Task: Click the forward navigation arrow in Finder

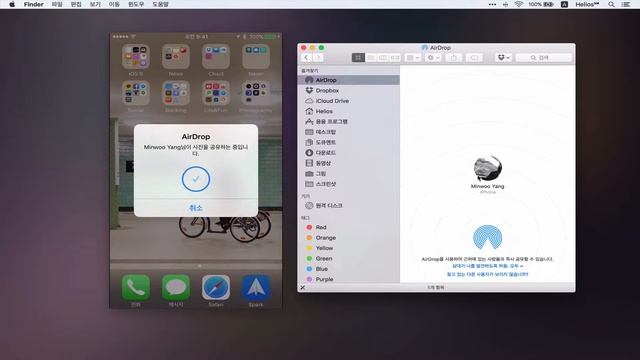Action: click(x=318, y=58)
